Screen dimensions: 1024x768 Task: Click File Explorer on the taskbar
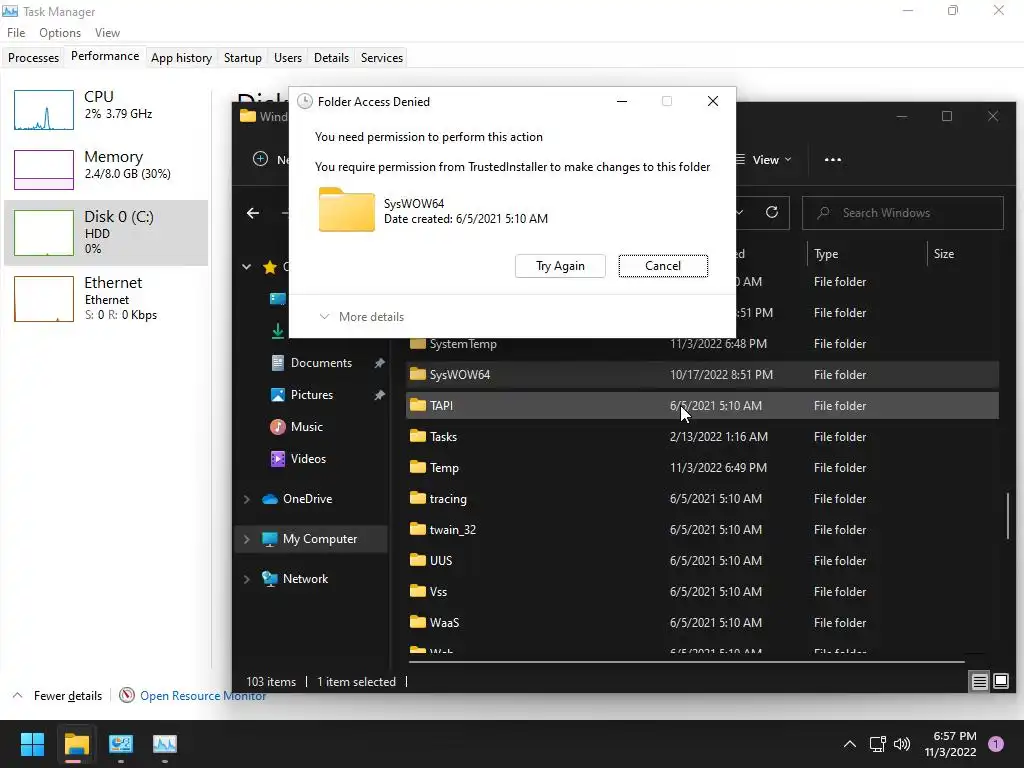(x=76, y=744)
